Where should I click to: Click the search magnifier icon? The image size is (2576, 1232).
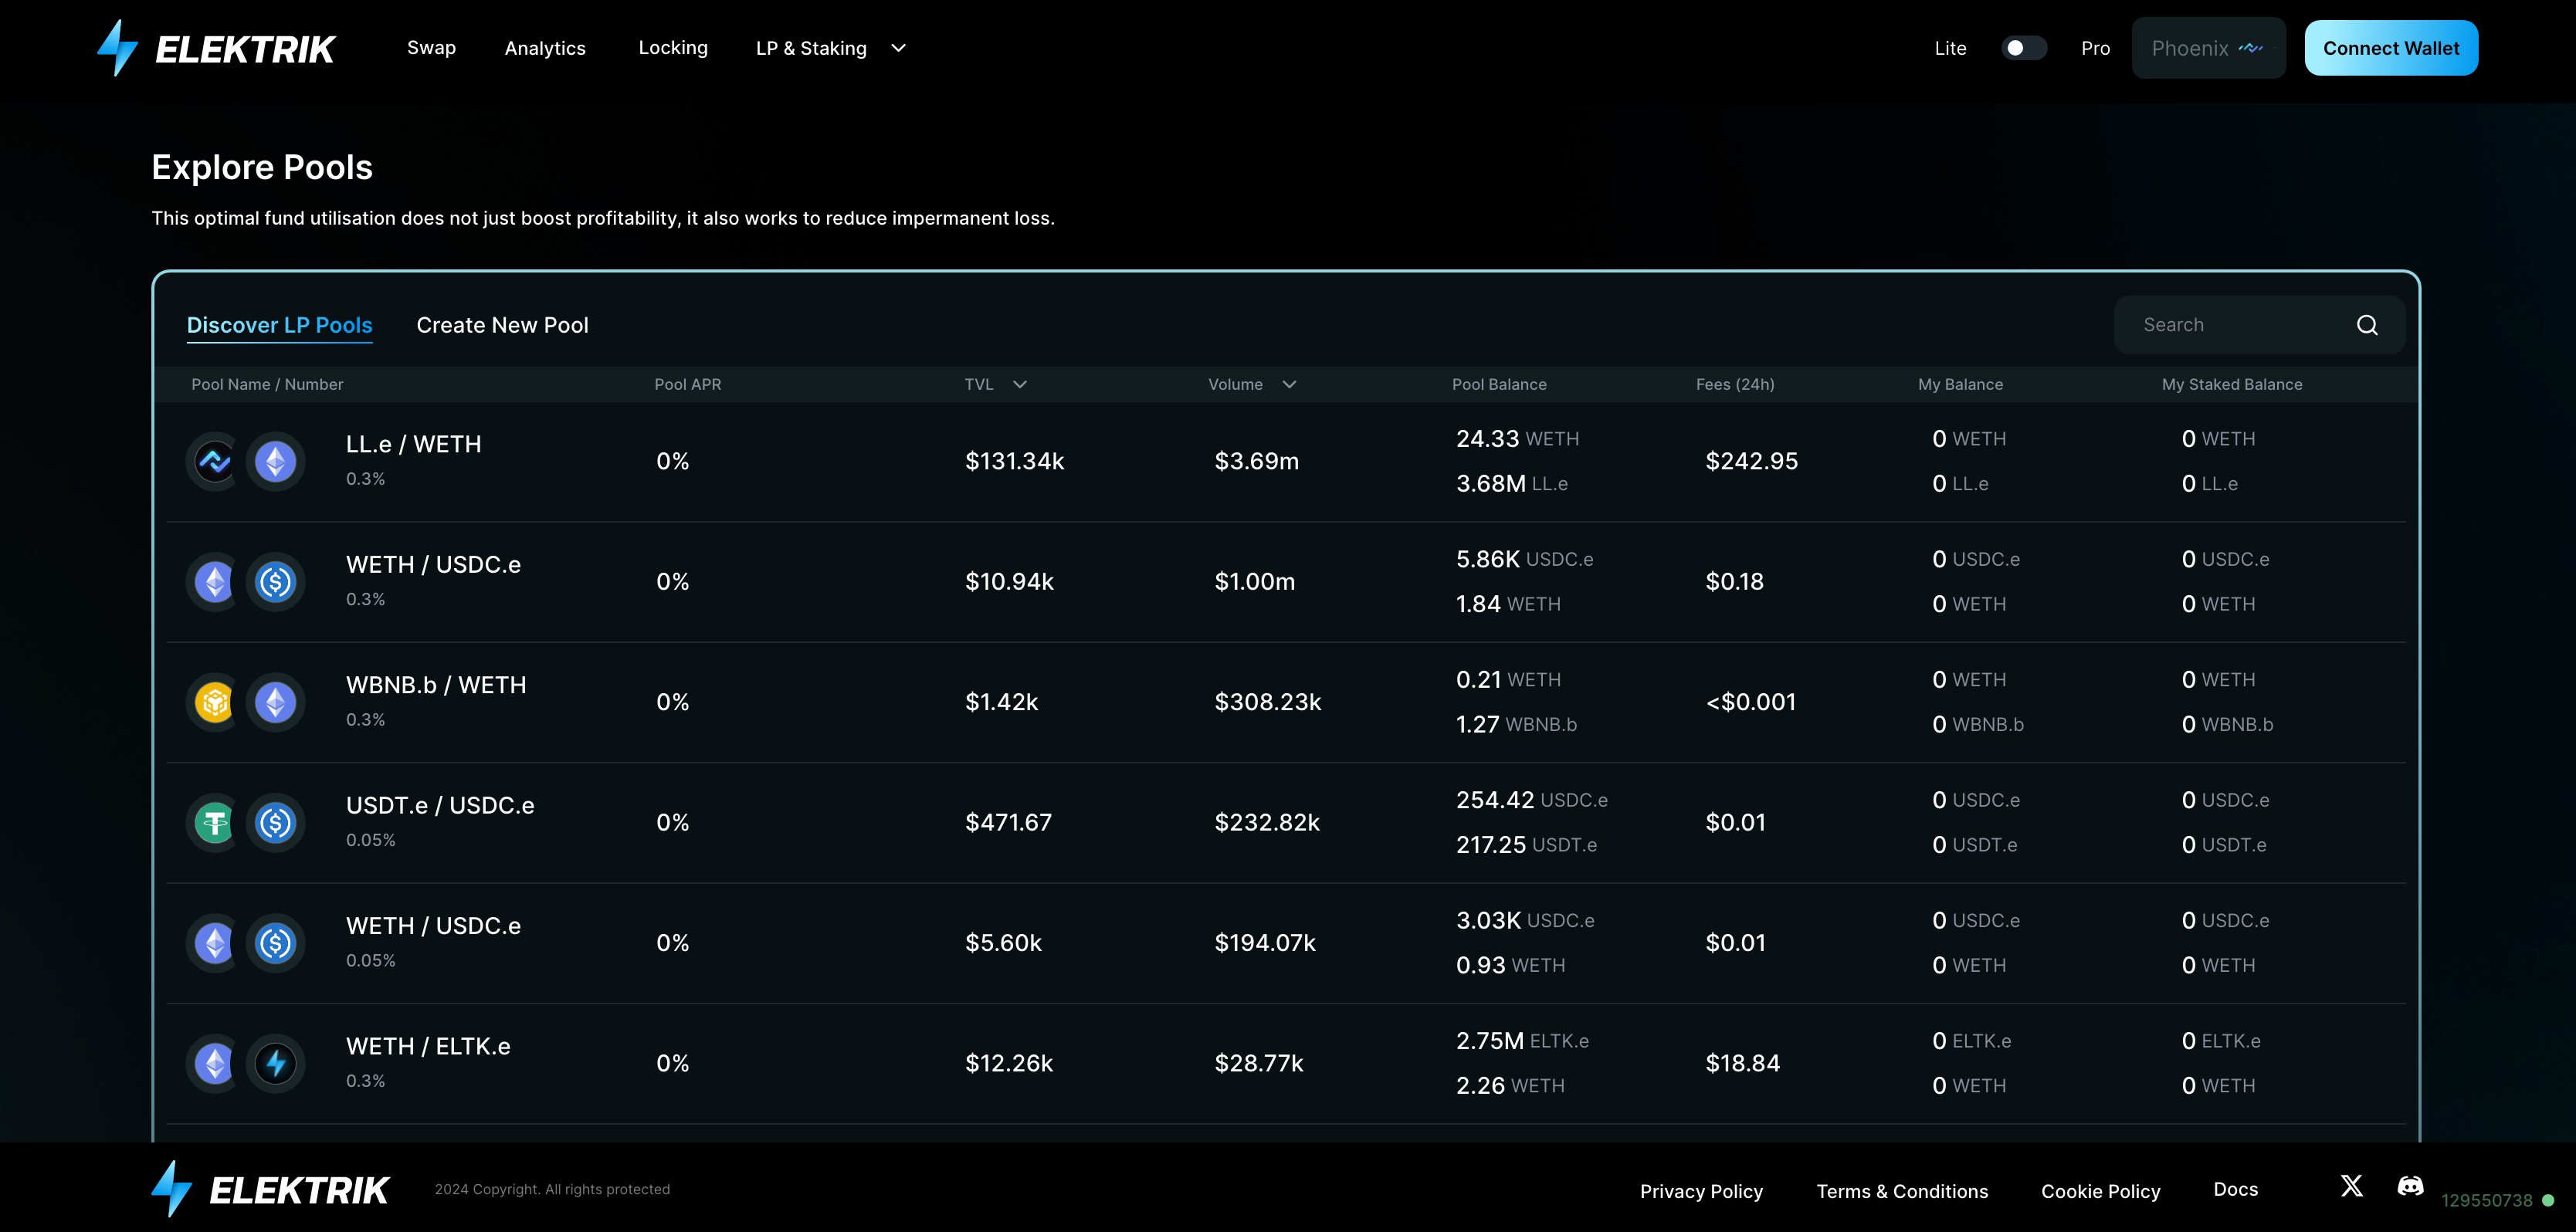[x=2366, y=325]
